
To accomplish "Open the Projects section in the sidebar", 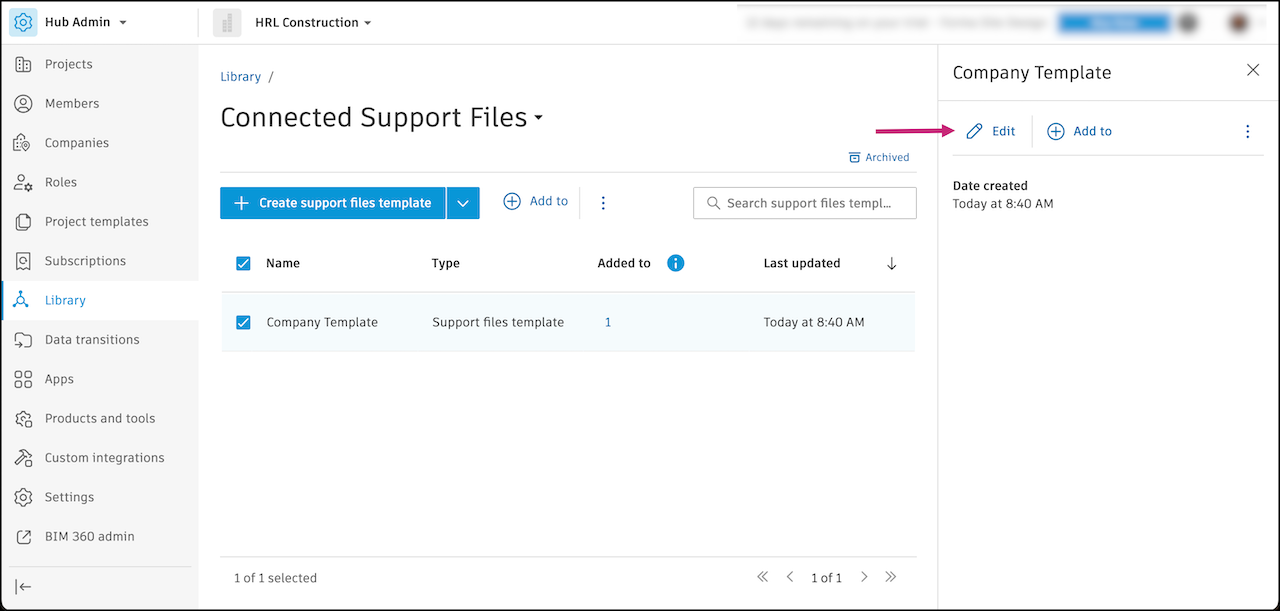I will 67,63.
